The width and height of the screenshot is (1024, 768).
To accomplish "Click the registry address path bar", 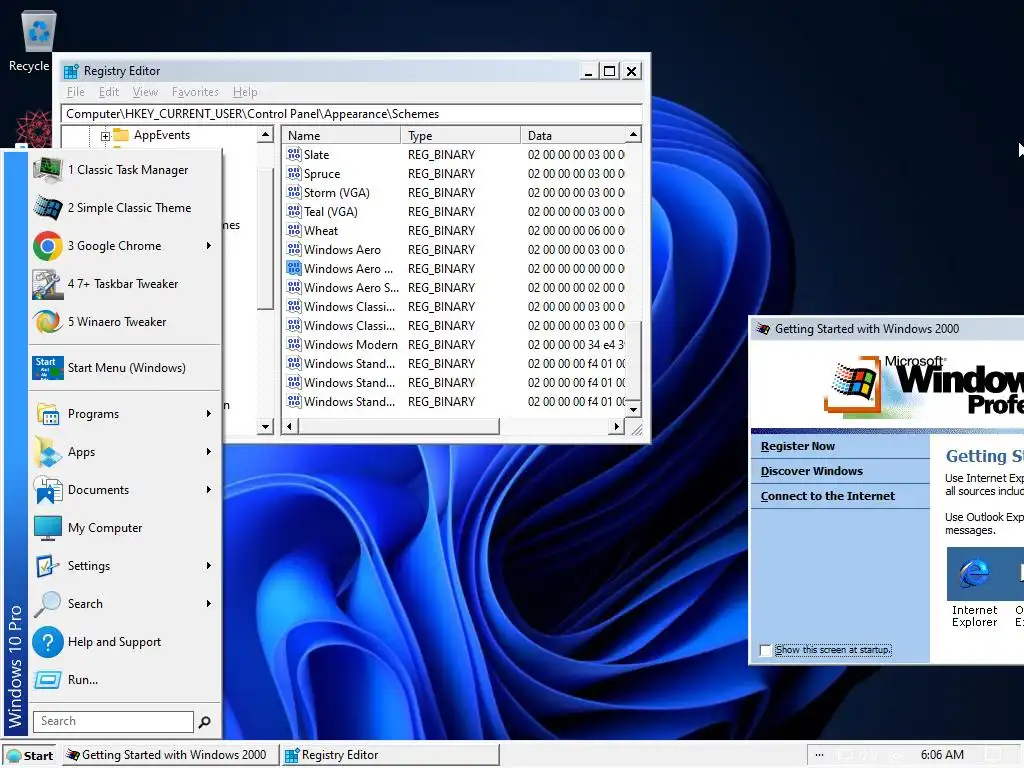I will click(x=351, y=114).
